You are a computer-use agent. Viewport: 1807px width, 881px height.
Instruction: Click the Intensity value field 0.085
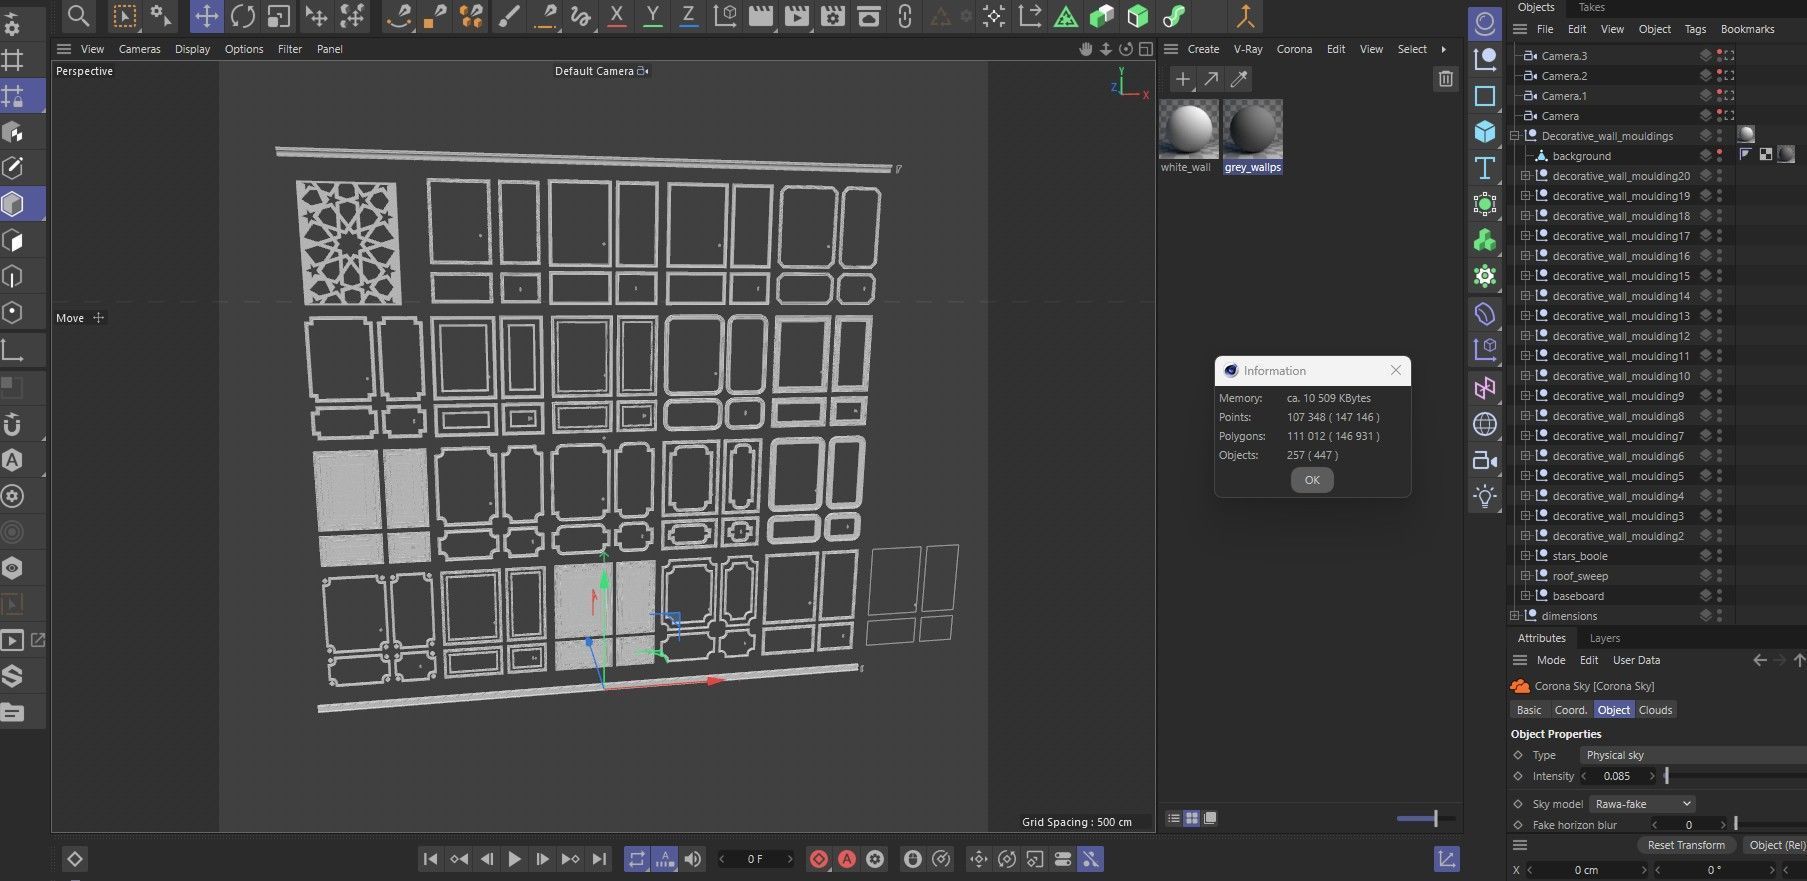1617,776
